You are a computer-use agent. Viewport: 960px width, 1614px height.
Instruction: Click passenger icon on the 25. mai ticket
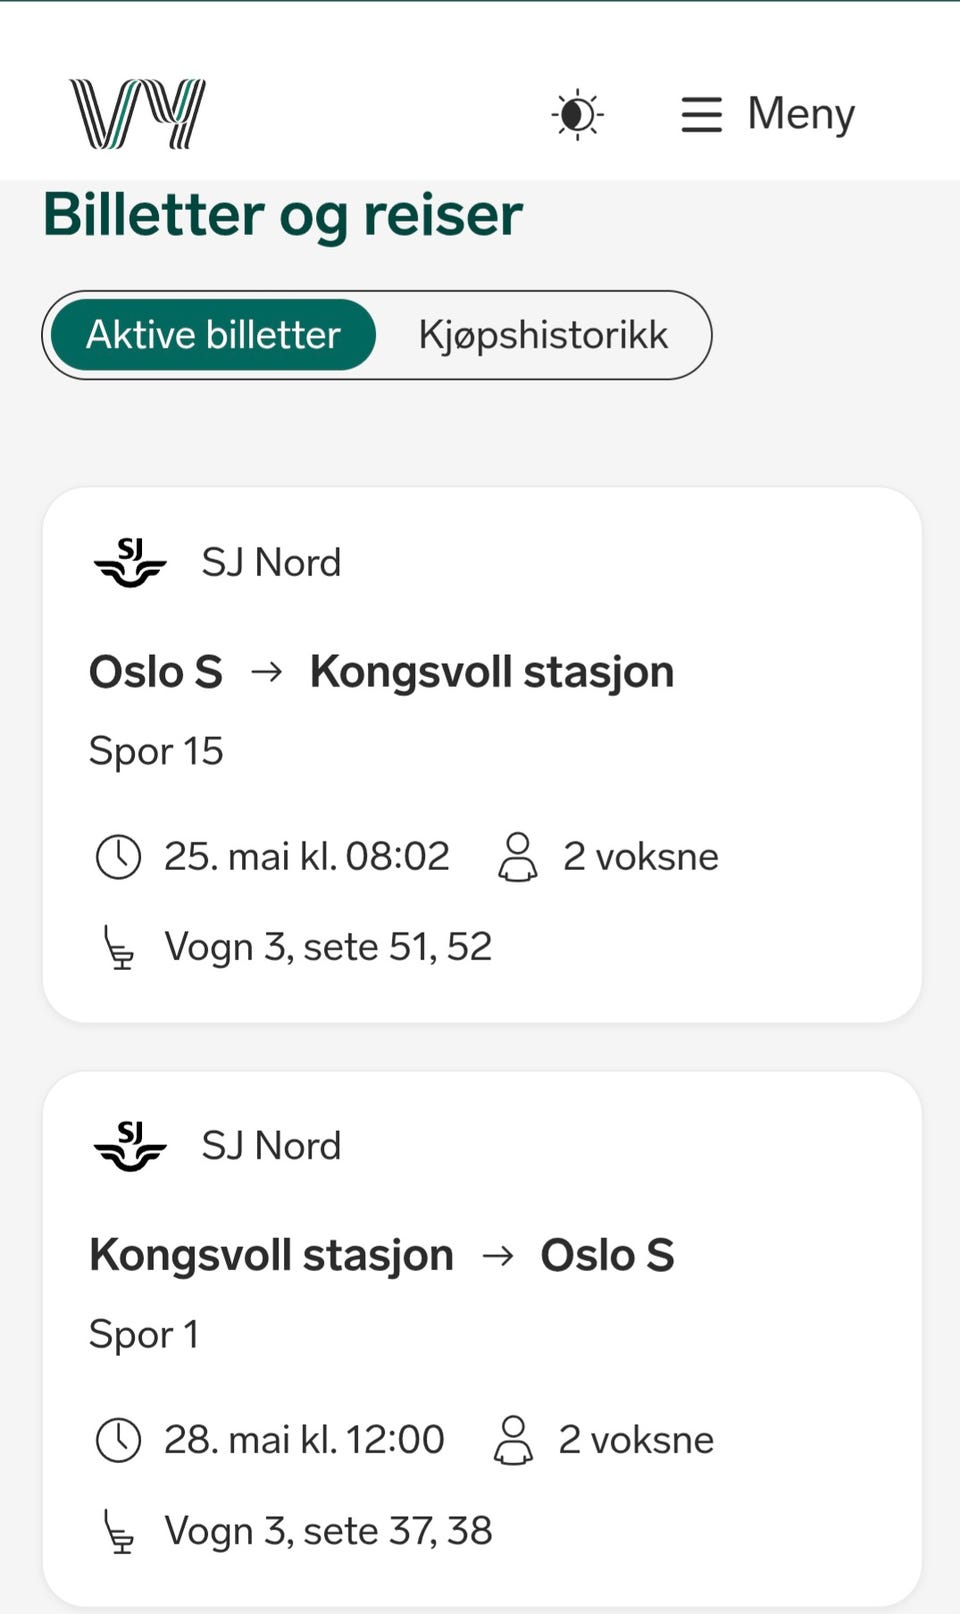pyautogui.click(x=517, y=857)
